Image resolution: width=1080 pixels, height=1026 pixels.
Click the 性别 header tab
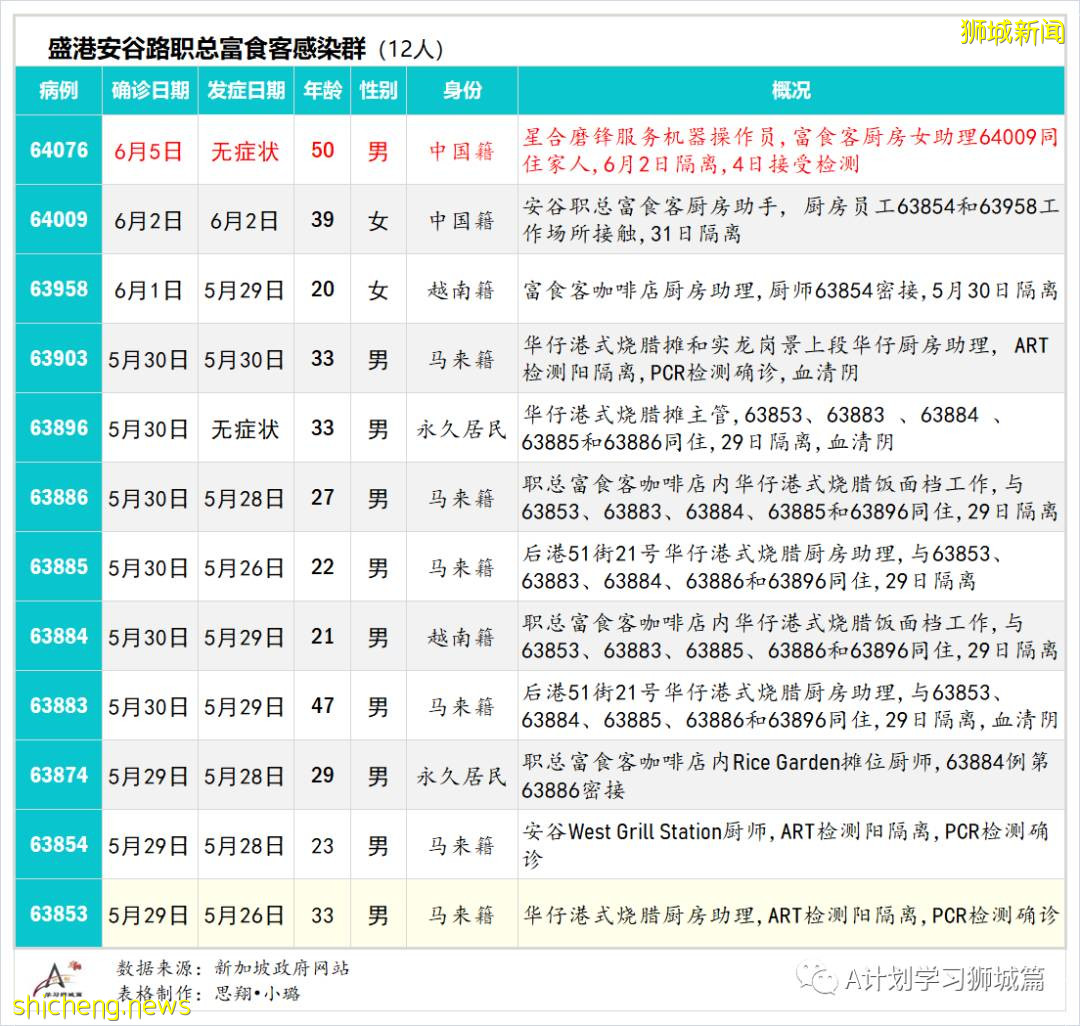point(378,90)
